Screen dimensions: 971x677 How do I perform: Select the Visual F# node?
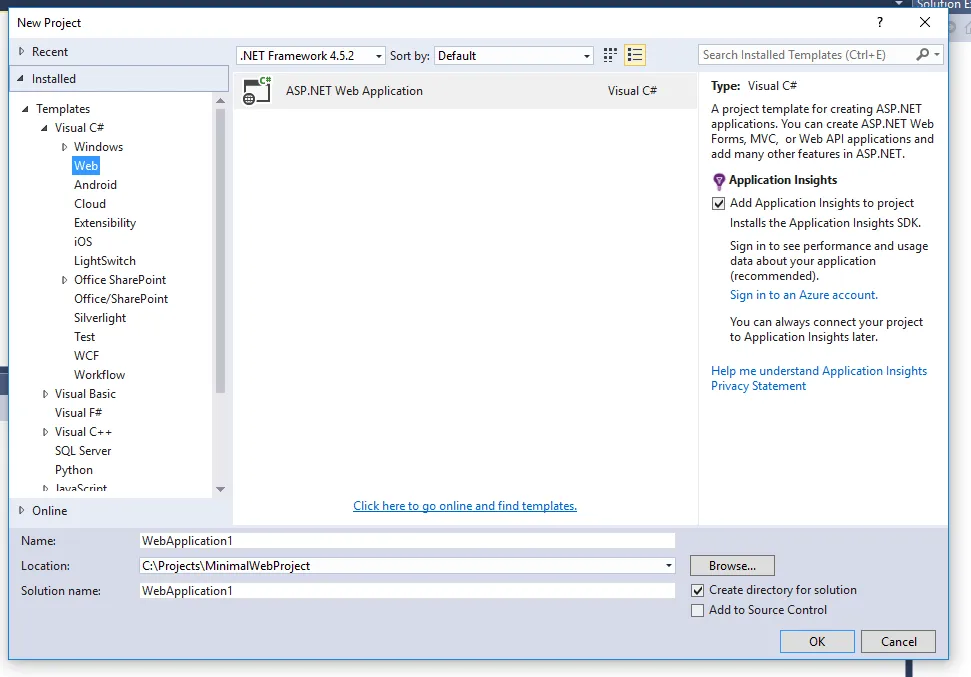[78, 413]
